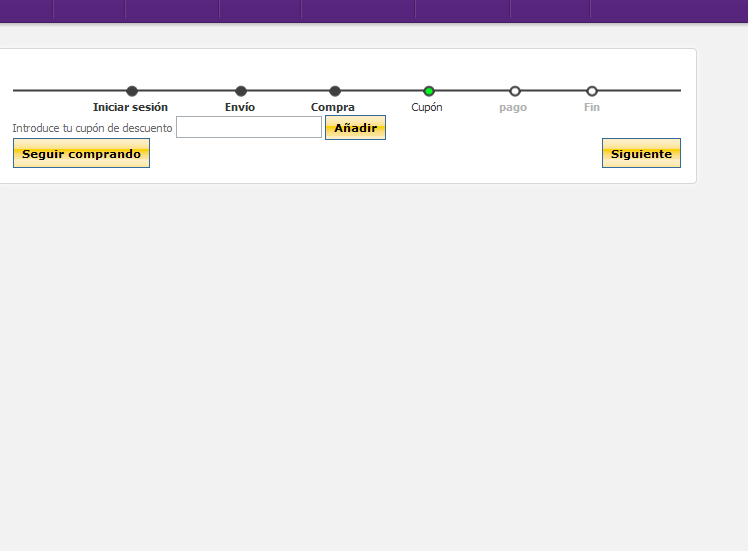Click the Seguir comprando button
The width and height of the screenshot is (748, 551).
coord(82,153)
